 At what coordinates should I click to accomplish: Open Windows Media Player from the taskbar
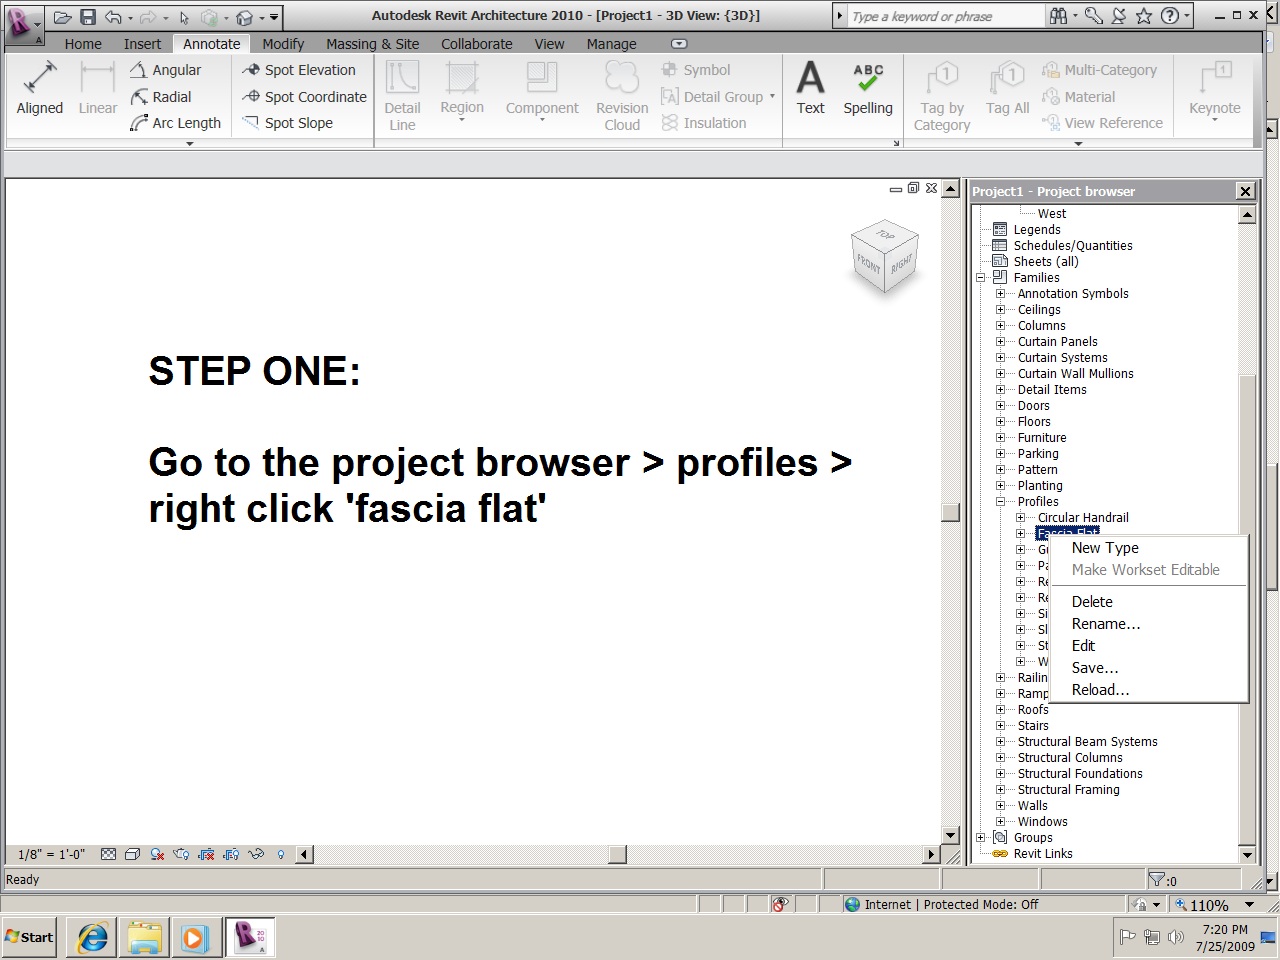pyautogui.click(x=195, y=937)
